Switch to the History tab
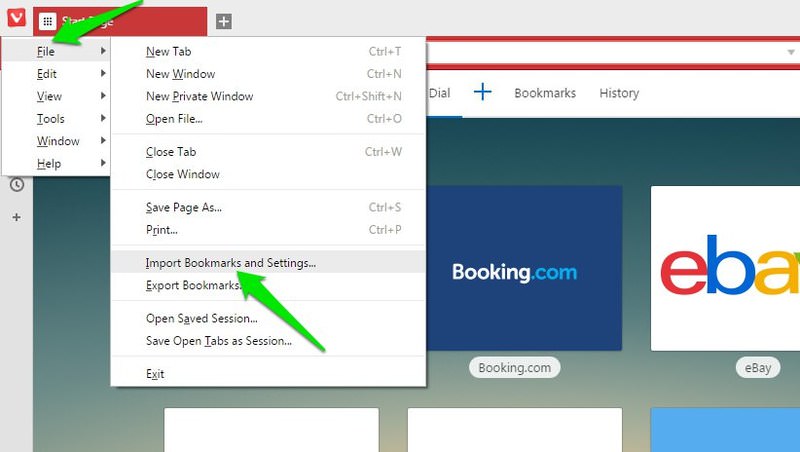This screenshot has width=800, height=452. pyautogui.click(x=619, y=93)
